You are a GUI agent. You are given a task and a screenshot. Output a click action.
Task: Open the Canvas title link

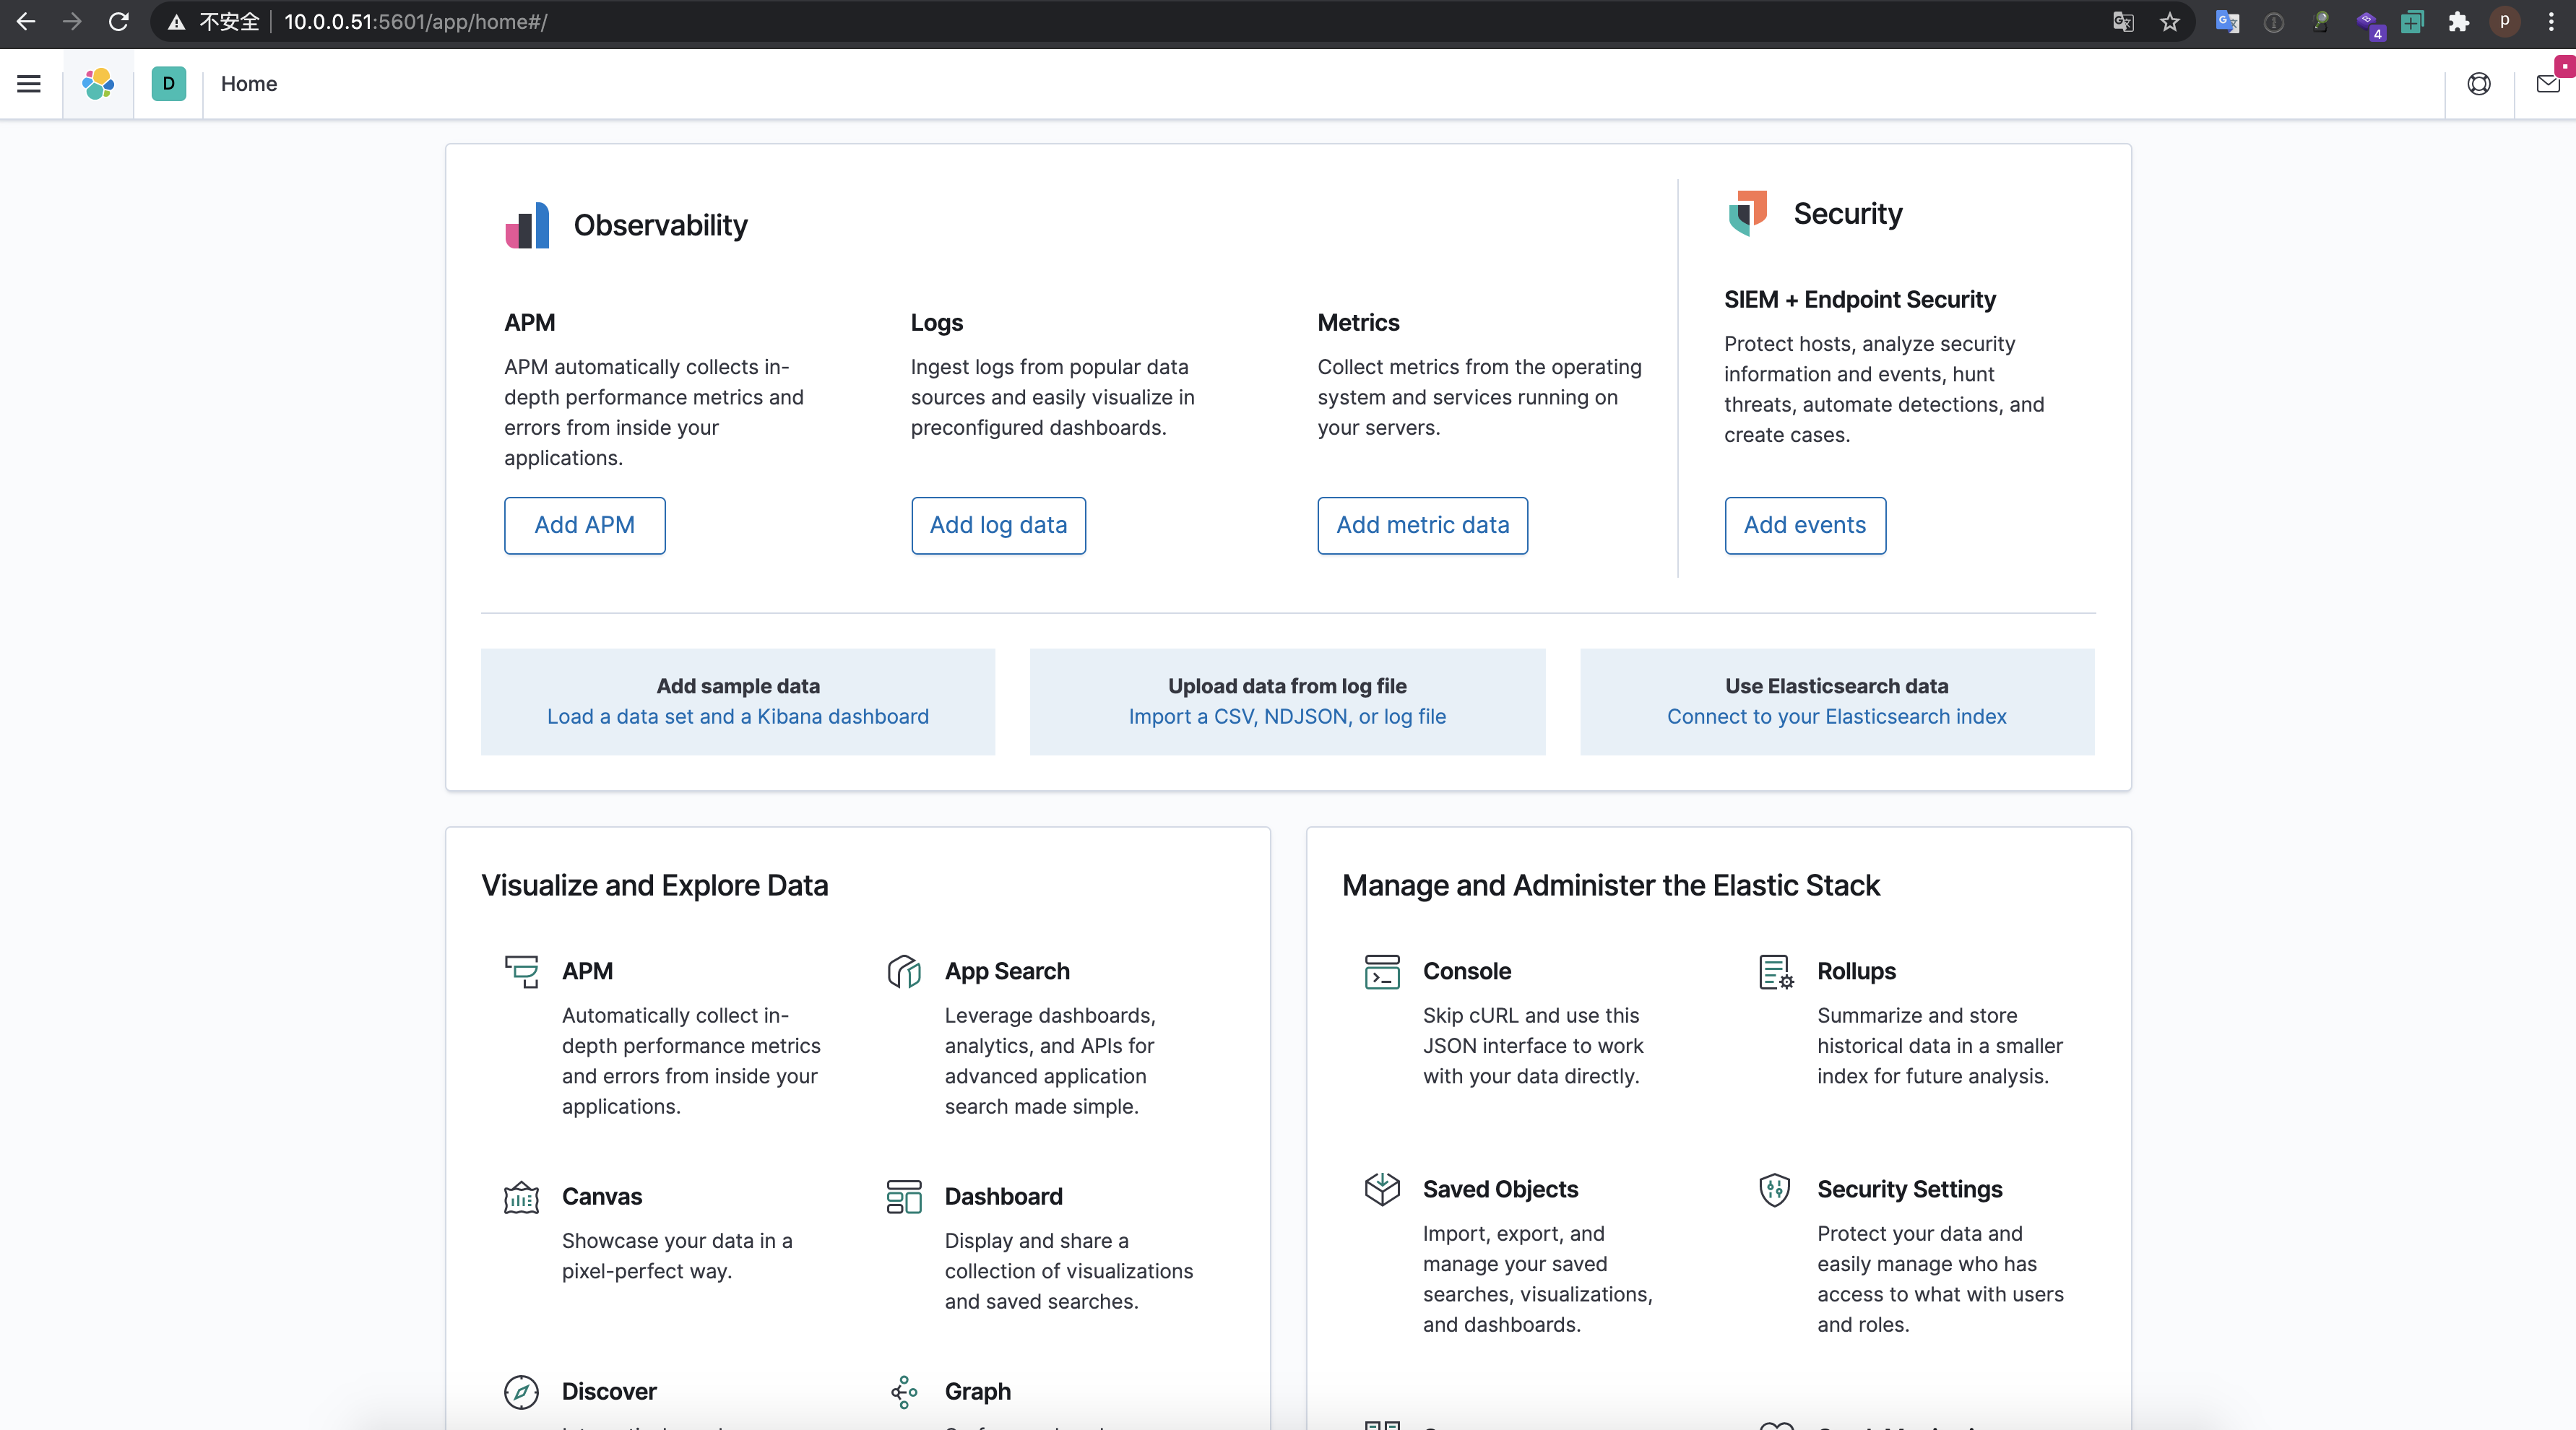[x=602, y=1197]
